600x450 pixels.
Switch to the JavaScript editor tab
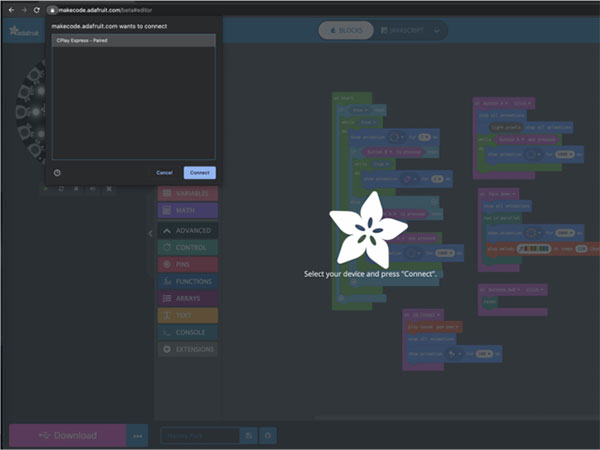pyautogui.click(x=405, y=31)
